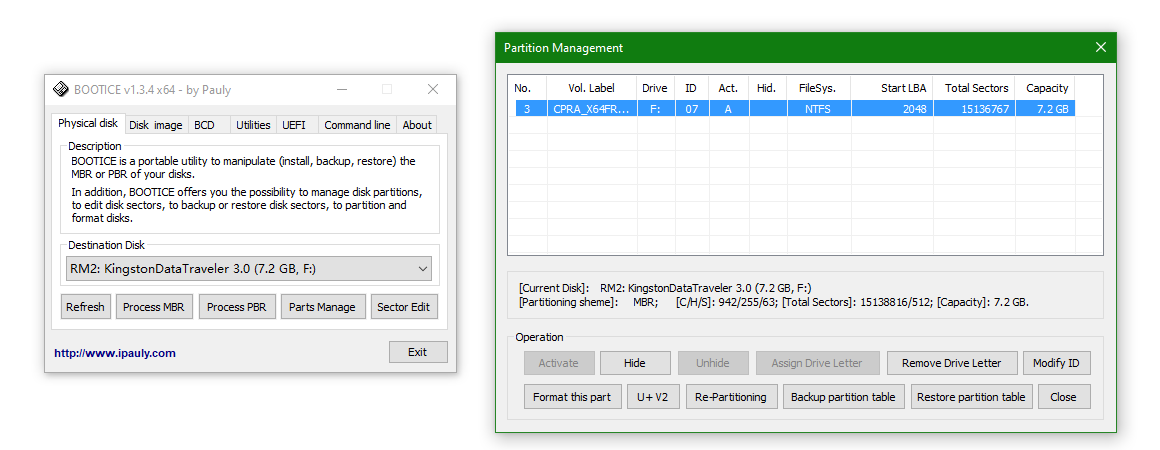The width and height of the screenshot is (1160, 450).
Task: Click the Act. column header
Action: click(728, 88)
